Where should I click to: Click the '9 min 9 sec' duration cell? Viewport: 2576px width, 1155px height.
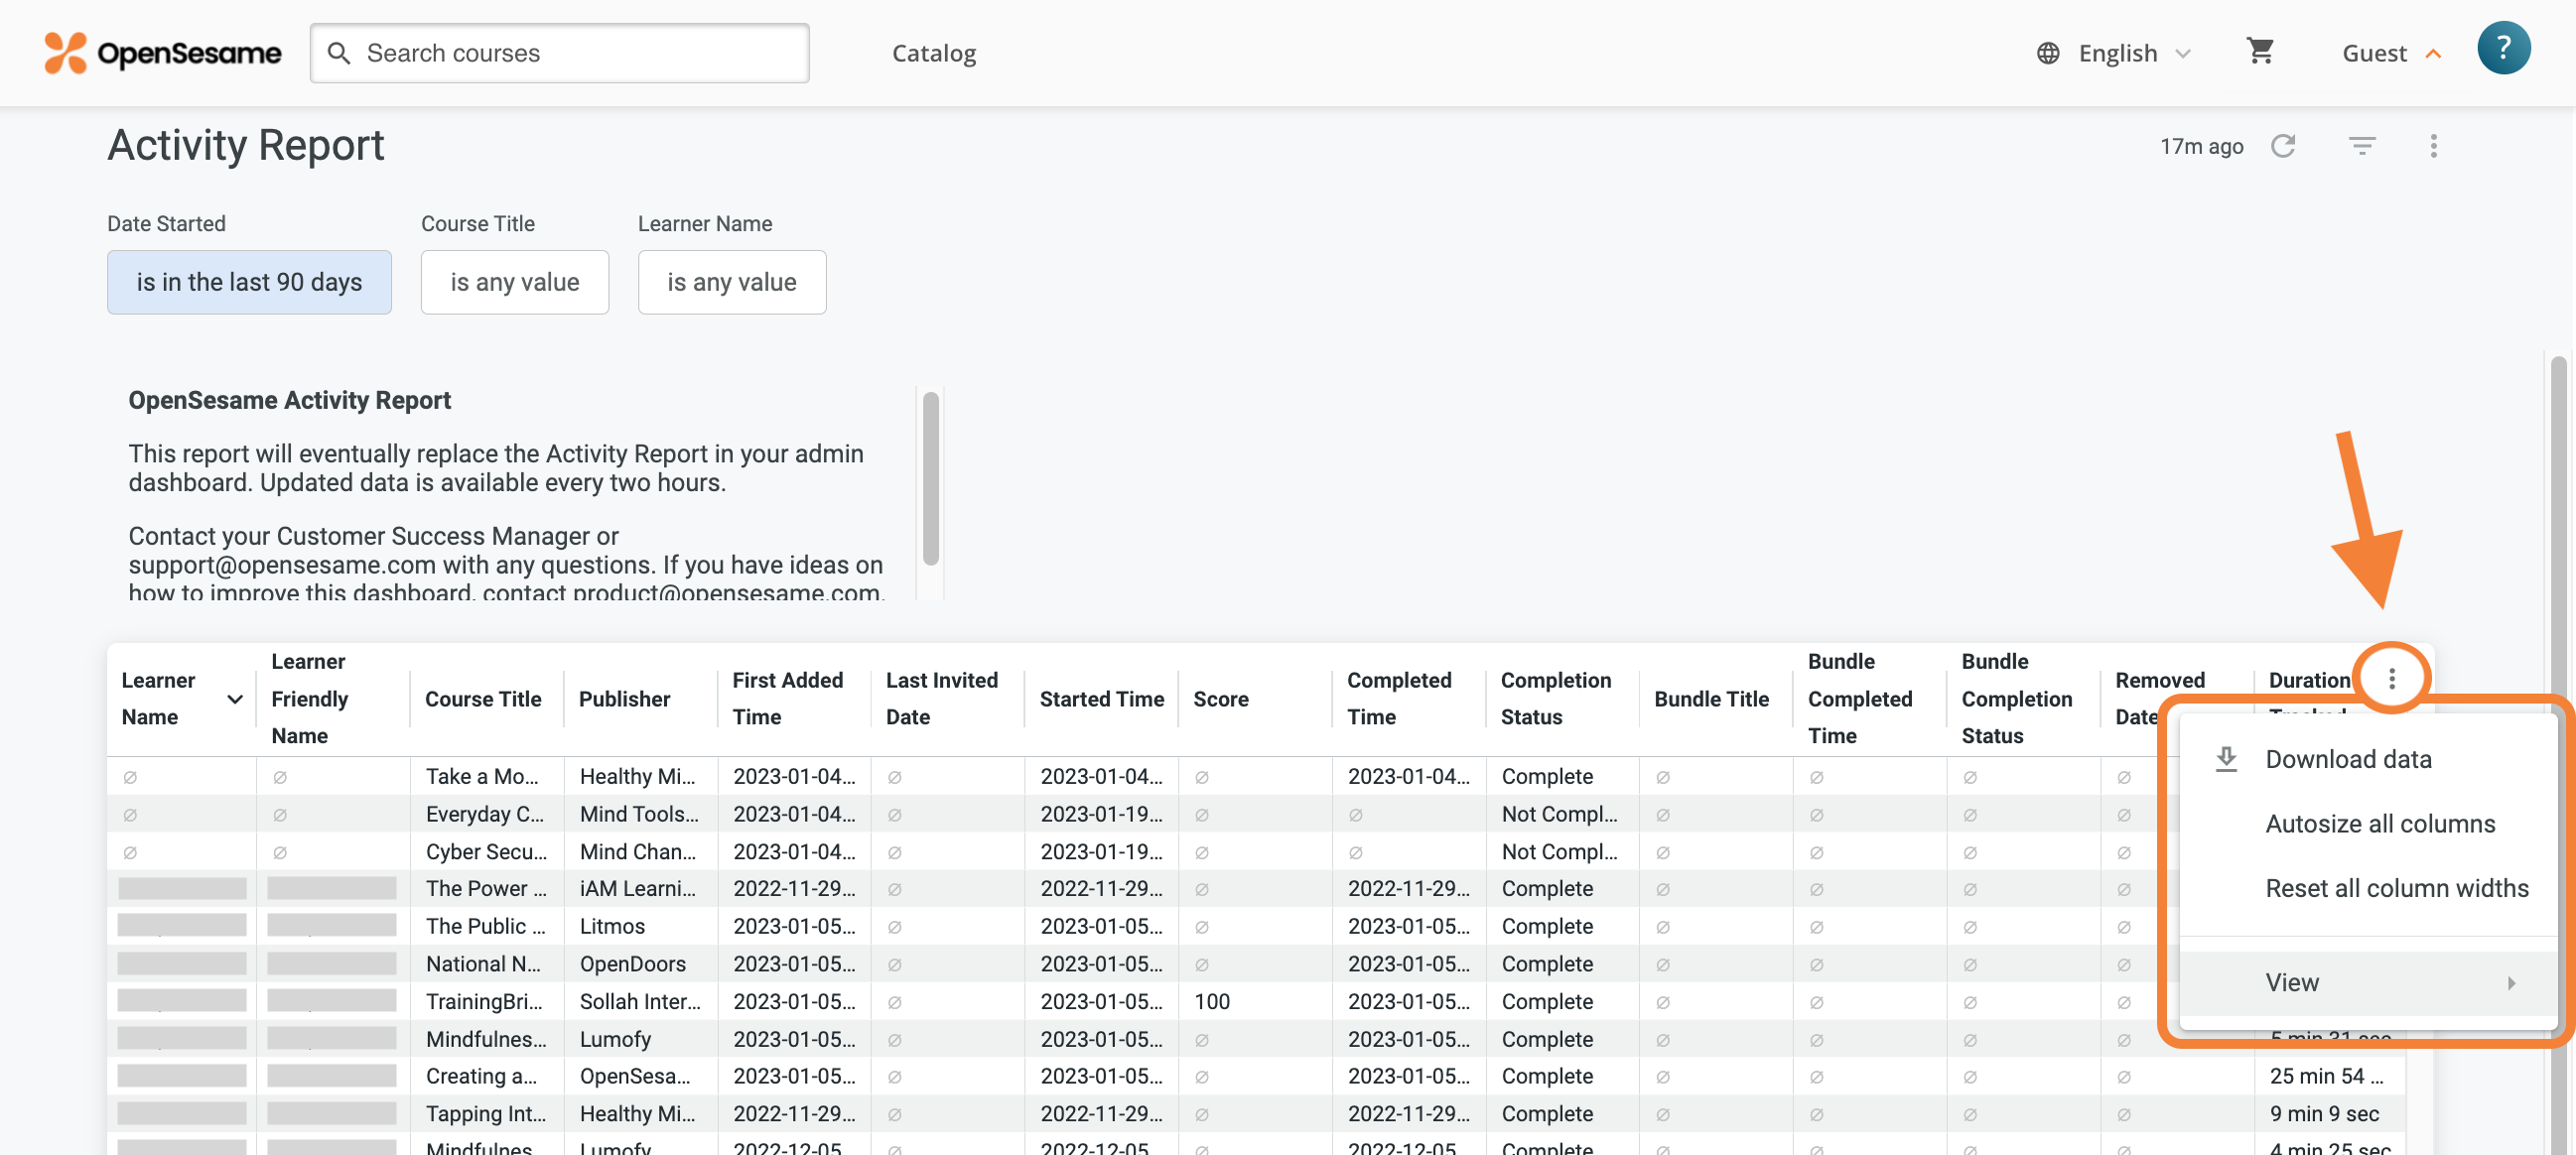(2330, 1113)
